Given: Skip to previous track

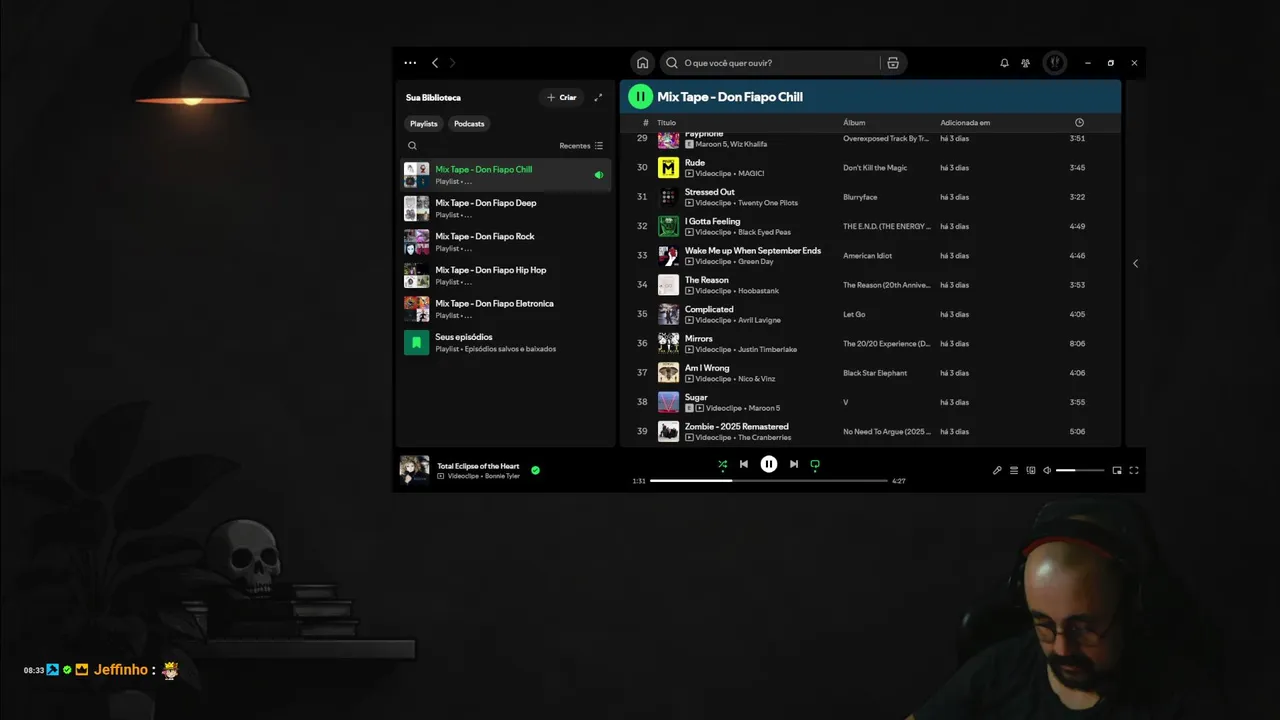Looking at the screenshot, I should [x=744, y=464].
